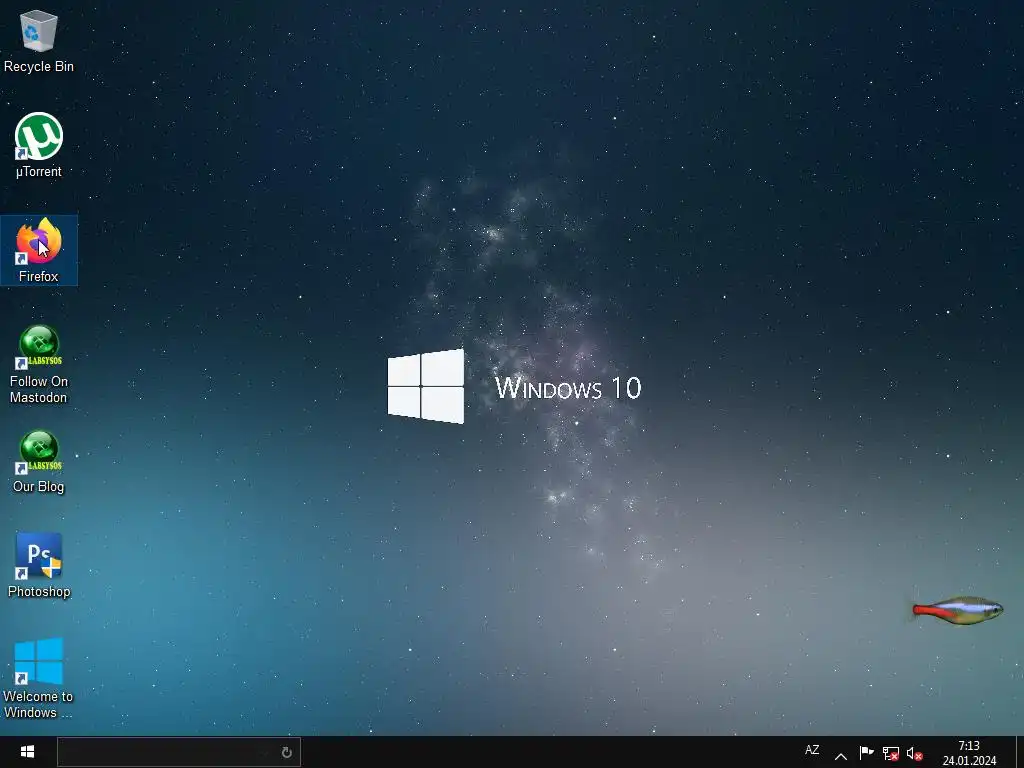1024x768 pixels.
Task: Open the clock showing 7:13
Action: point(969,753)
